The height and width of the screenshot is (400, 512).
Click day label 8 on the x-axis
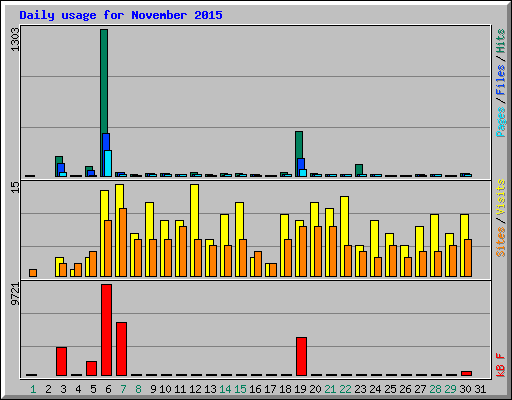(x=138, y=389)
